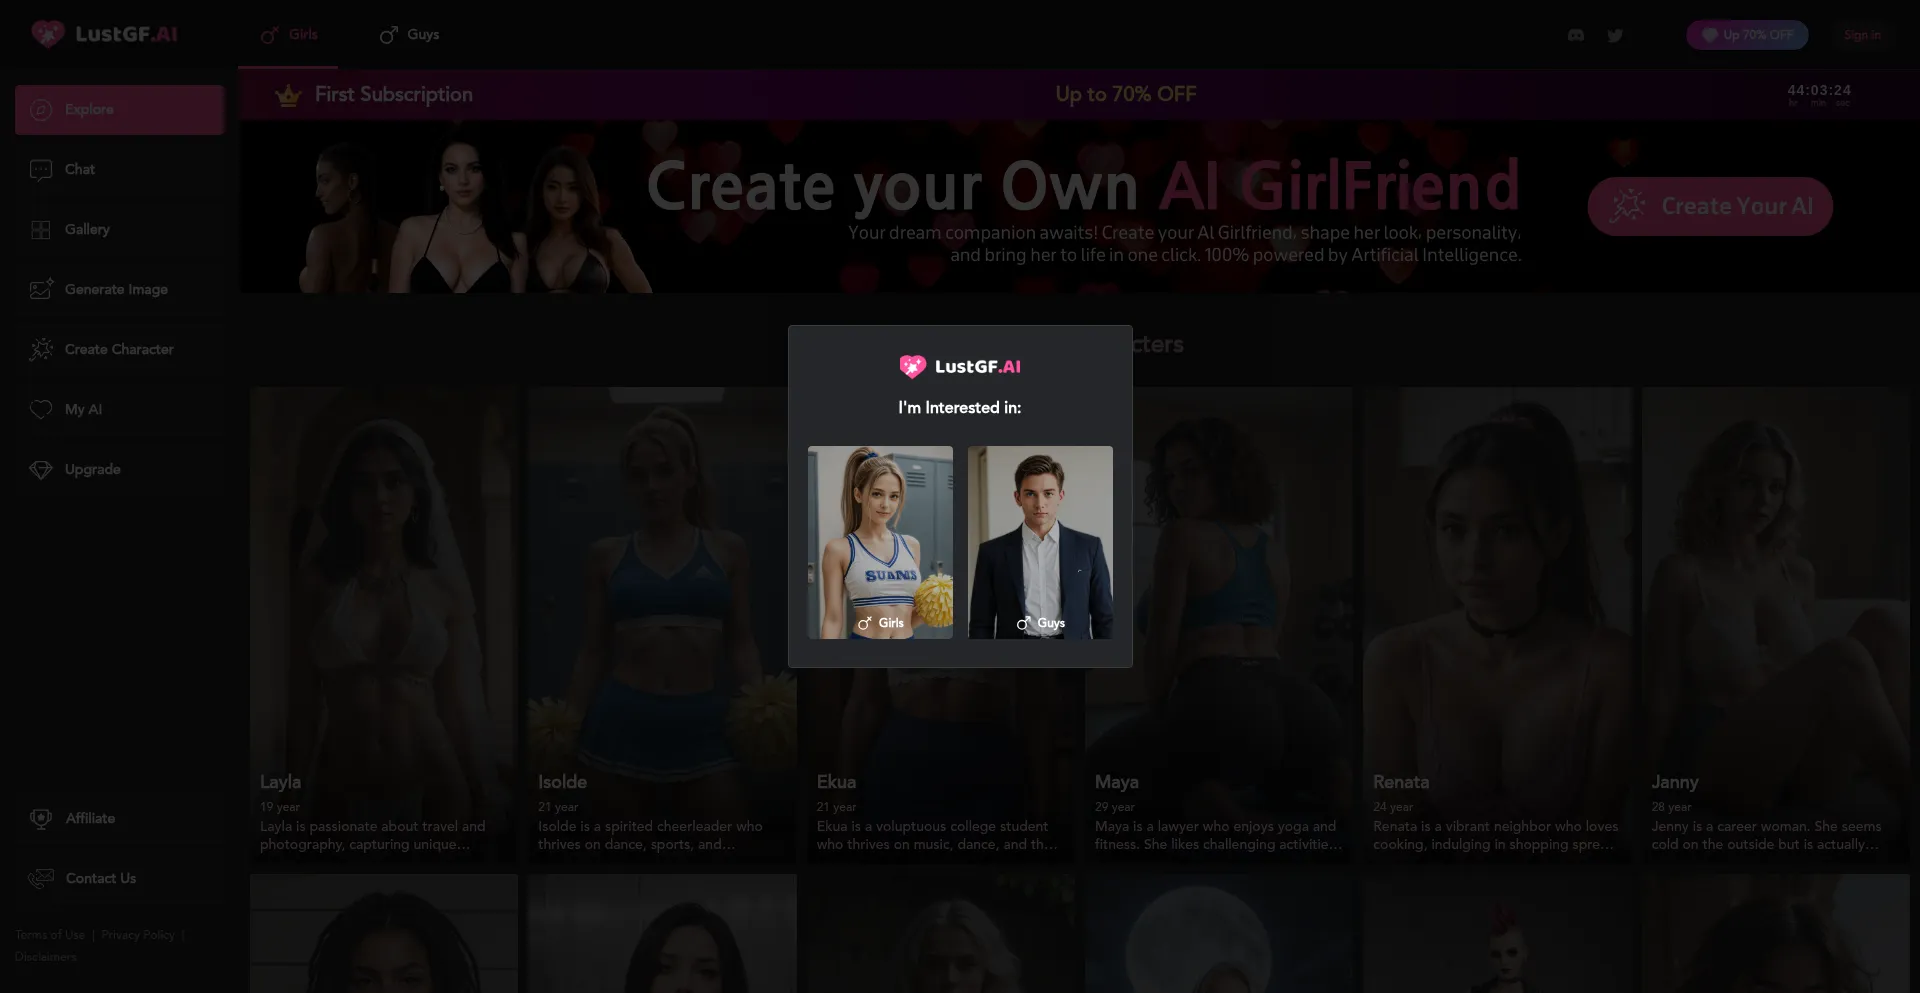Click the Sign In link
Image resolution: width=1920 pixels, height=993 pixels.
pos(1862,35)
